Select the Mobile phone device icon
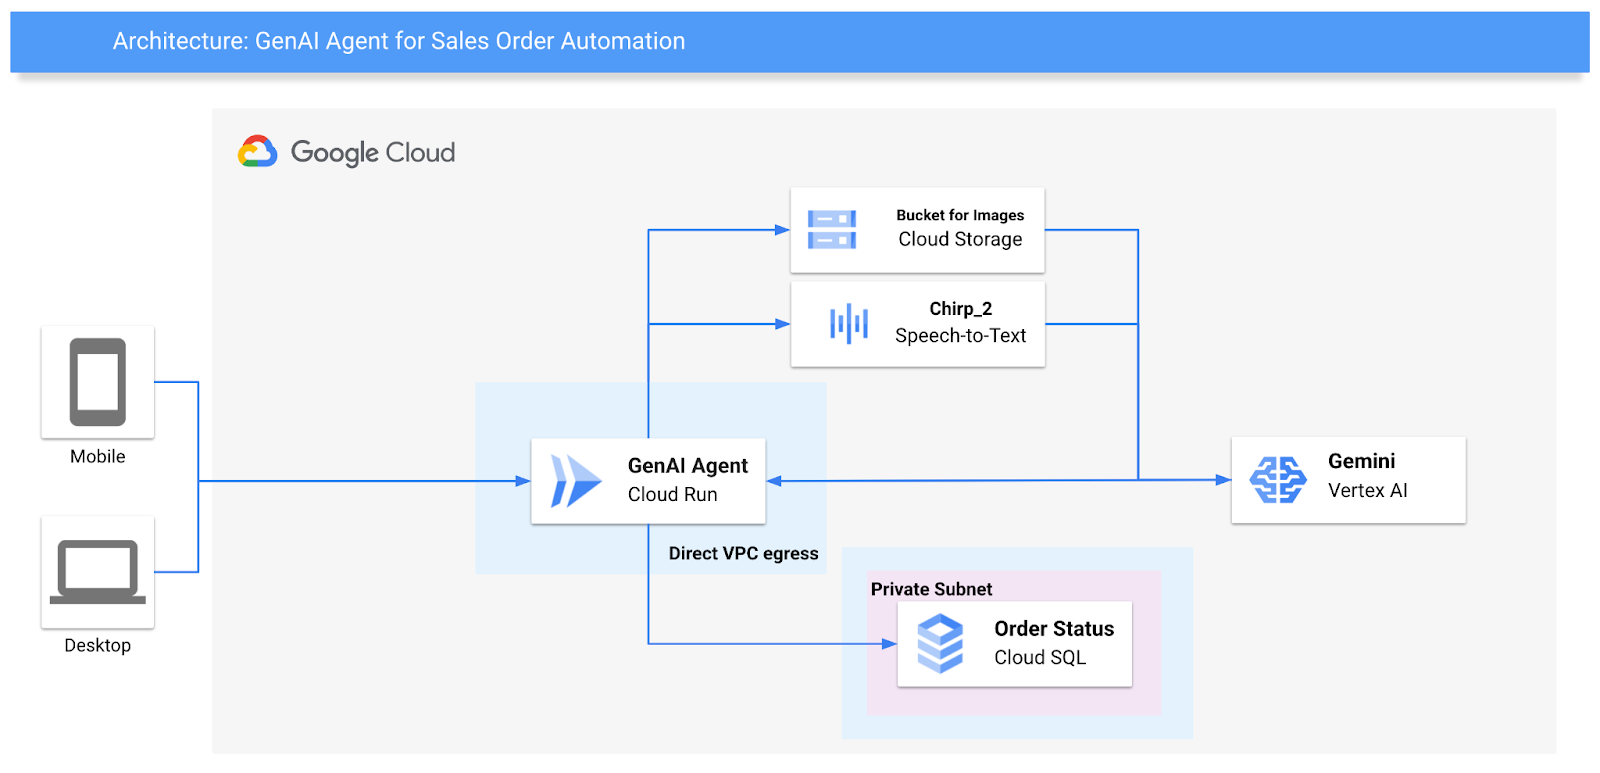This screenshot has width=1600, height=773. [x=98, y=382]
